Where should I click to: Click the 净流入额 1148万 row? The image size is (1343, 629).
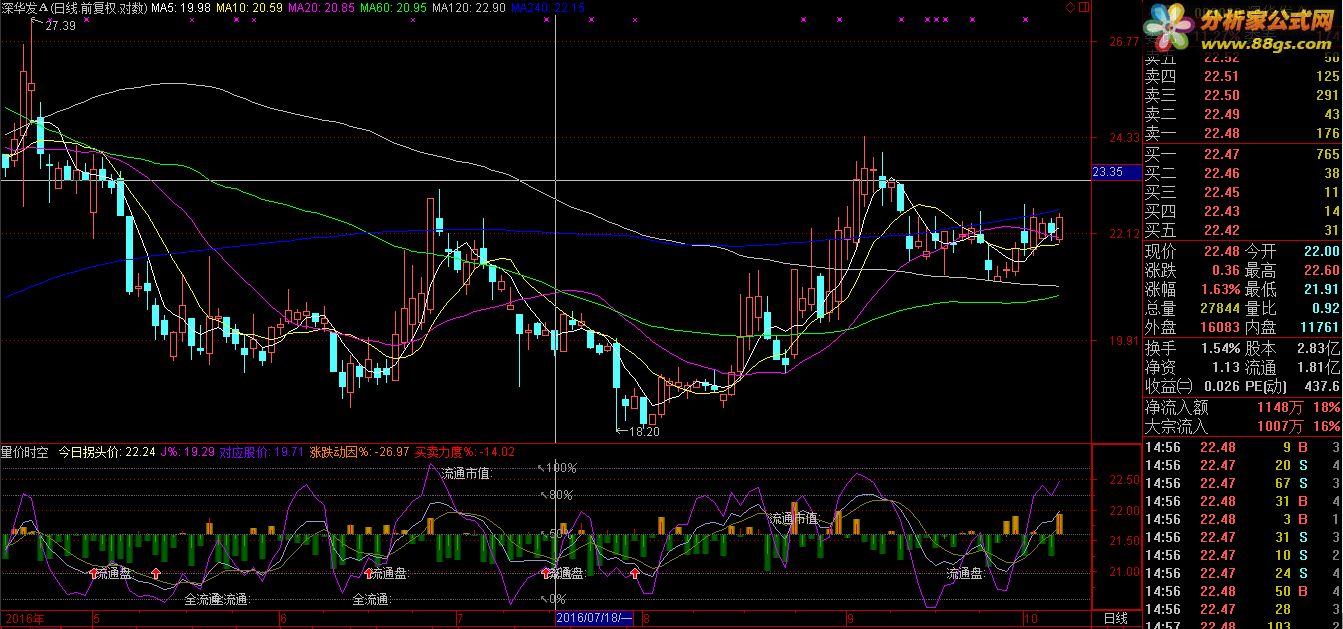coord(1241,407)
